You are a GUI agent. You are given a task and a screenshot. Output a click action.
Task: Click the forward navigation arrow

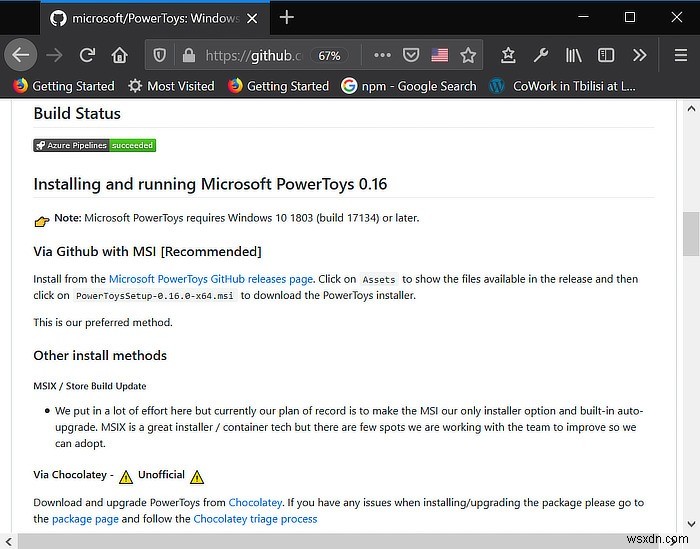click(54, 55)
